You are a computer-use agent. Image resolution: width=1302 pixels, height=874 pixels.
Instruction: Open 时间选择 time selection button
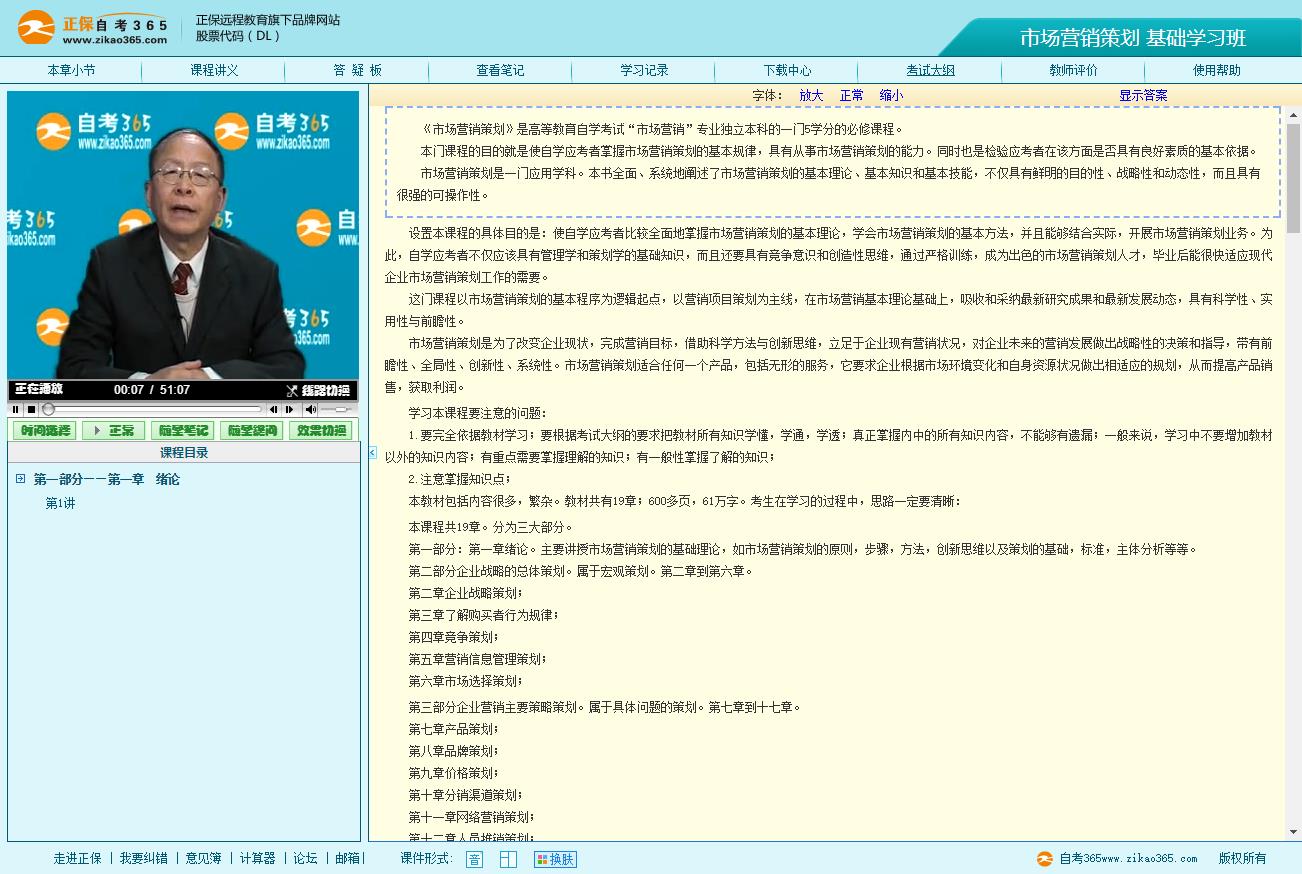pos(43,431)
